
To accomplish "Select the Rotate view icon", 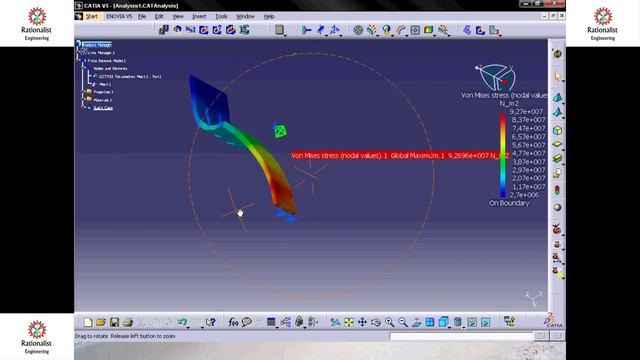I will (x=376, y=322).
